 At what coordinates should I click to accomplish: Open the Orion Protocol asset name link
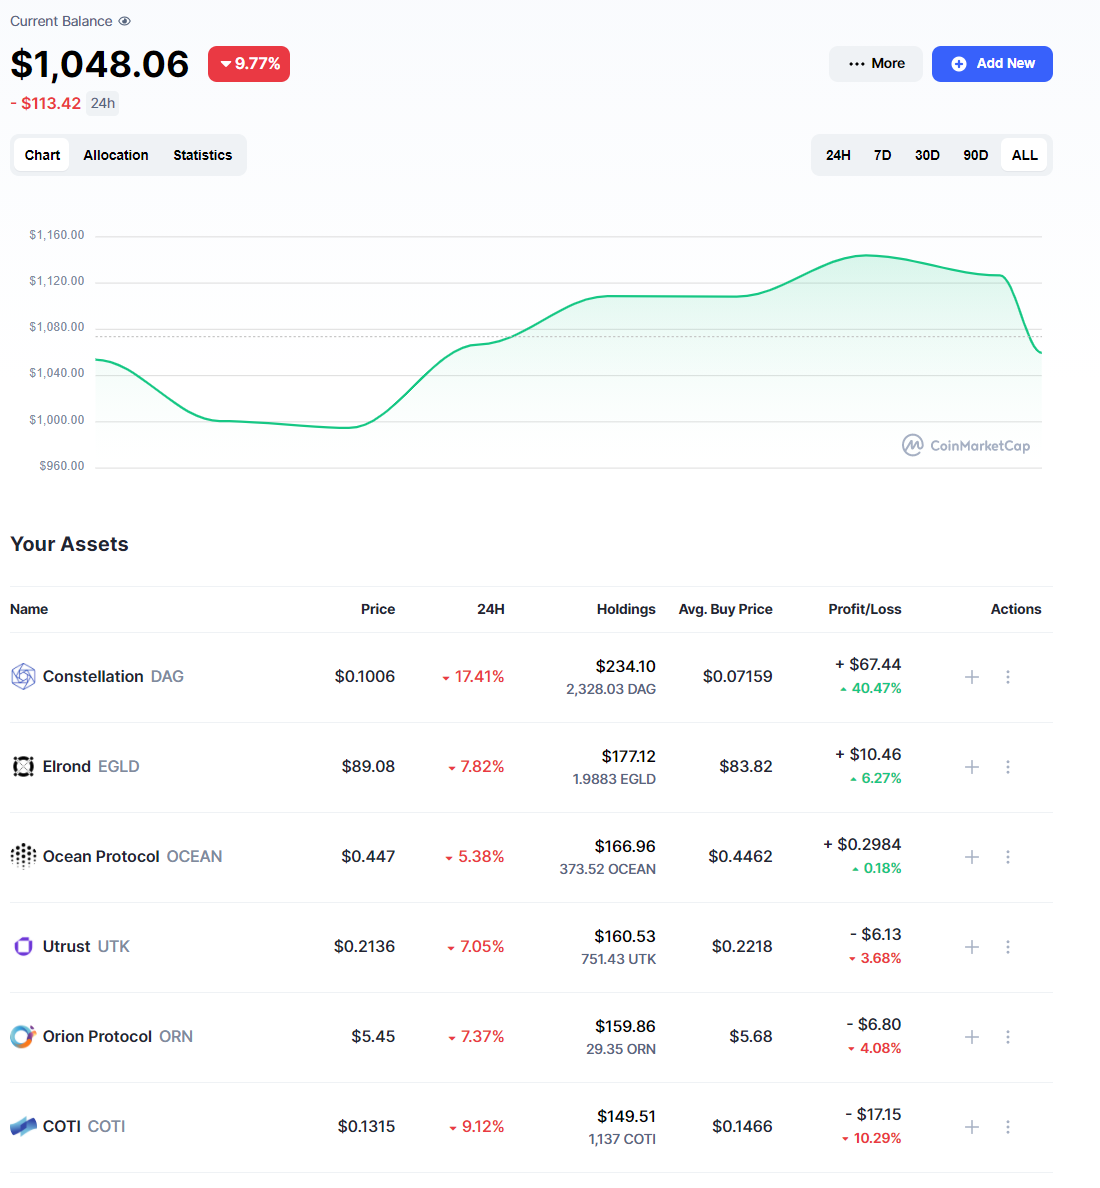[x=97, y=1036]
